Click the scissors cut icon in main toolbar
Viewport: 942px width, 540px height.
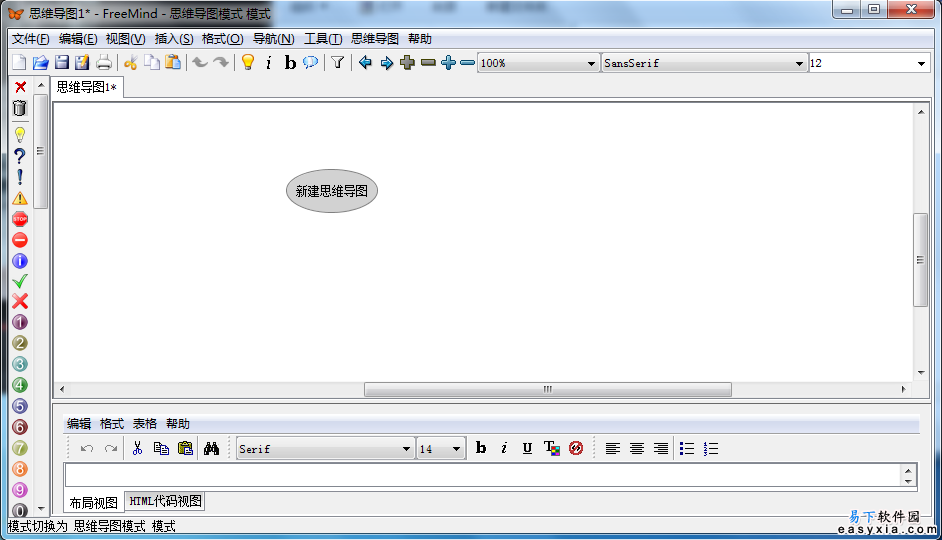tap(130, 63)
